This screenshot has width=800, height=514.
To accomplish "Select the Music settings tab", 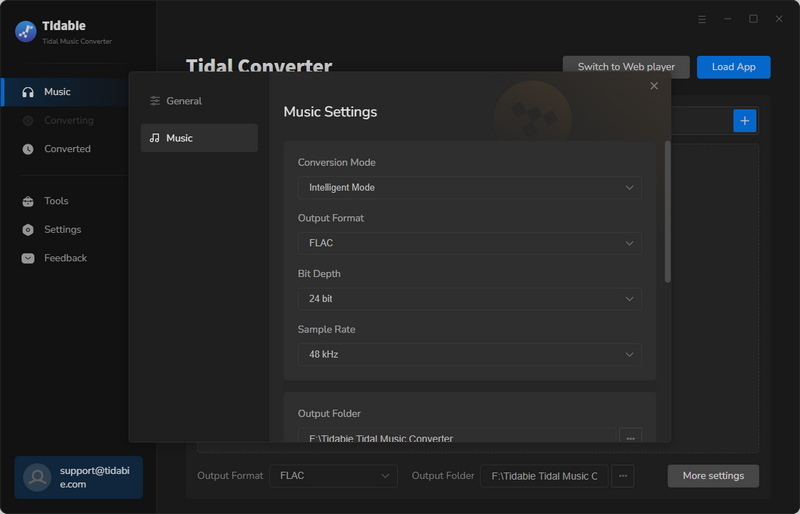I will 199,138.
